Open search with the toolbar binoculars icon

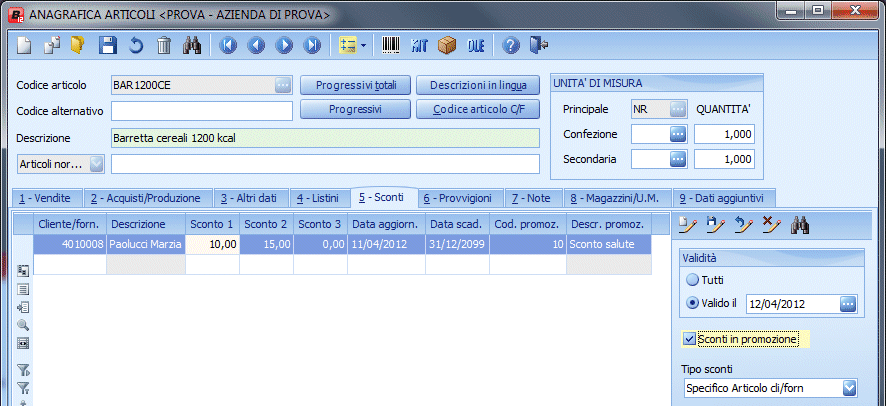[x=192, y=45]
